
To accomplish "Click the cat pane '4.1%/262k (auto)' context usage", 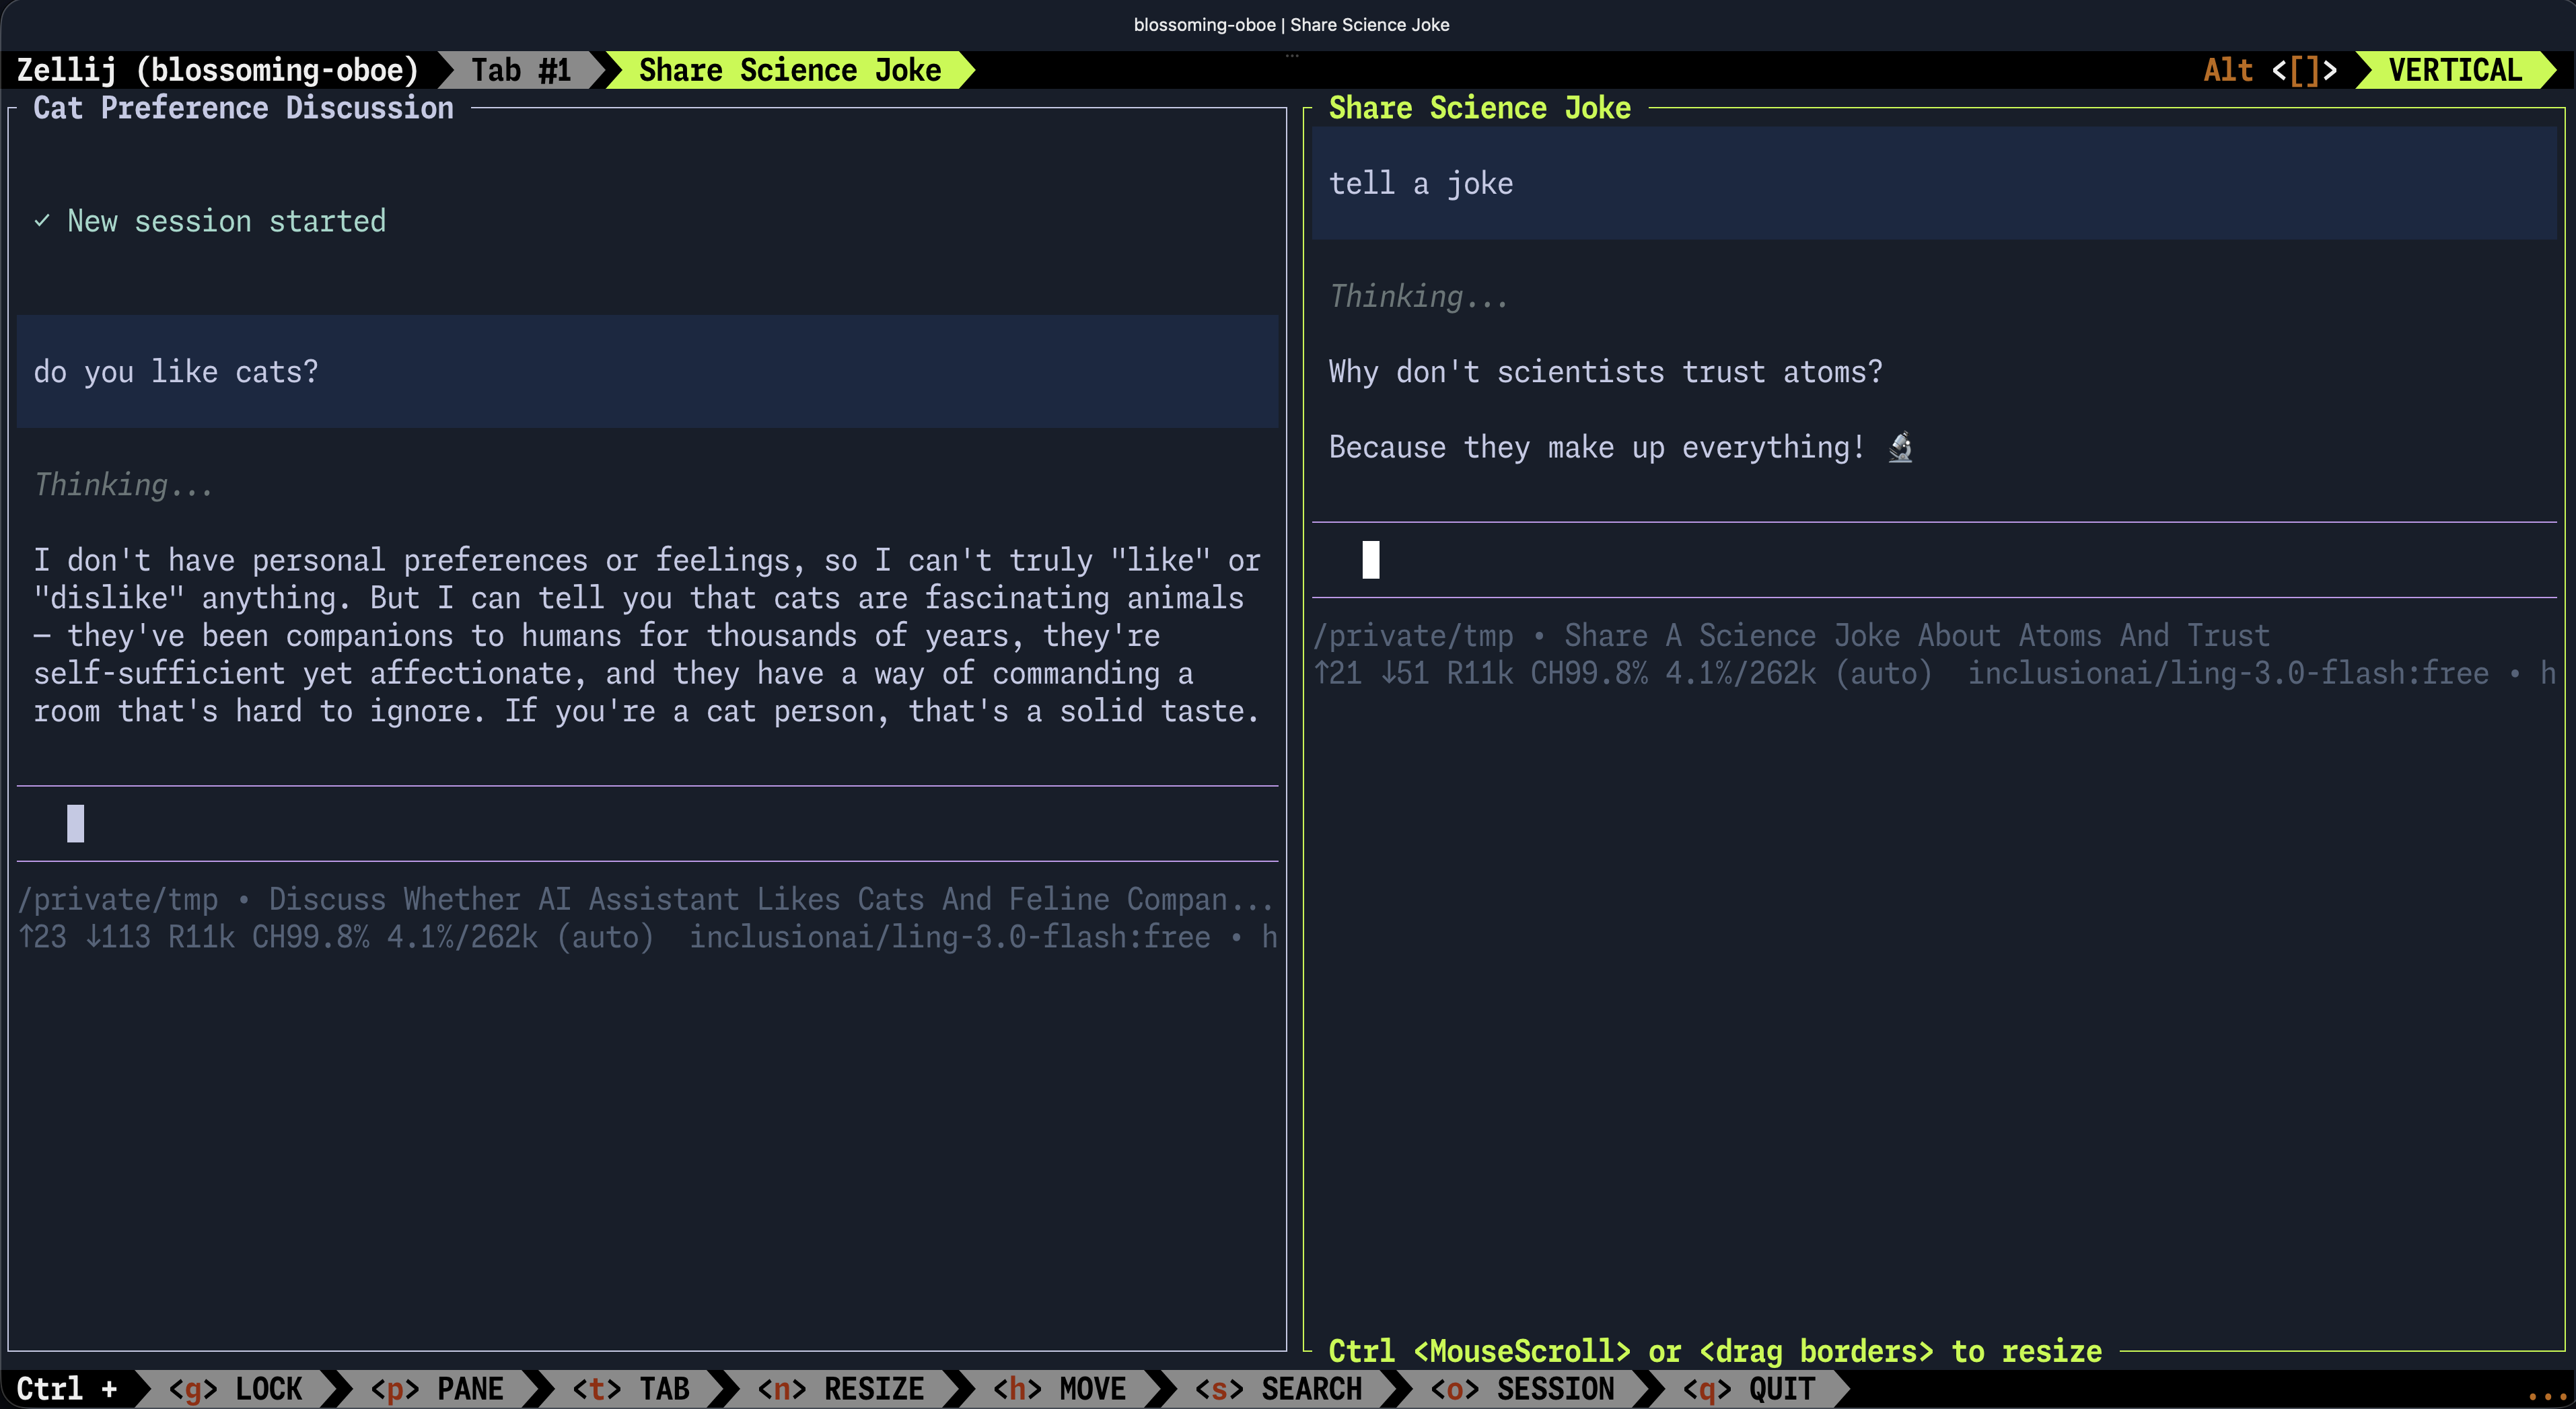I will coord(520,938).
